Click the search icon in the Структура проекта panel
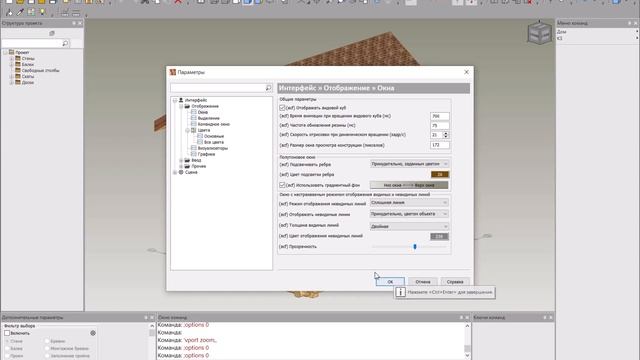The height and width of the screenshot is (360, 640). 65,43
